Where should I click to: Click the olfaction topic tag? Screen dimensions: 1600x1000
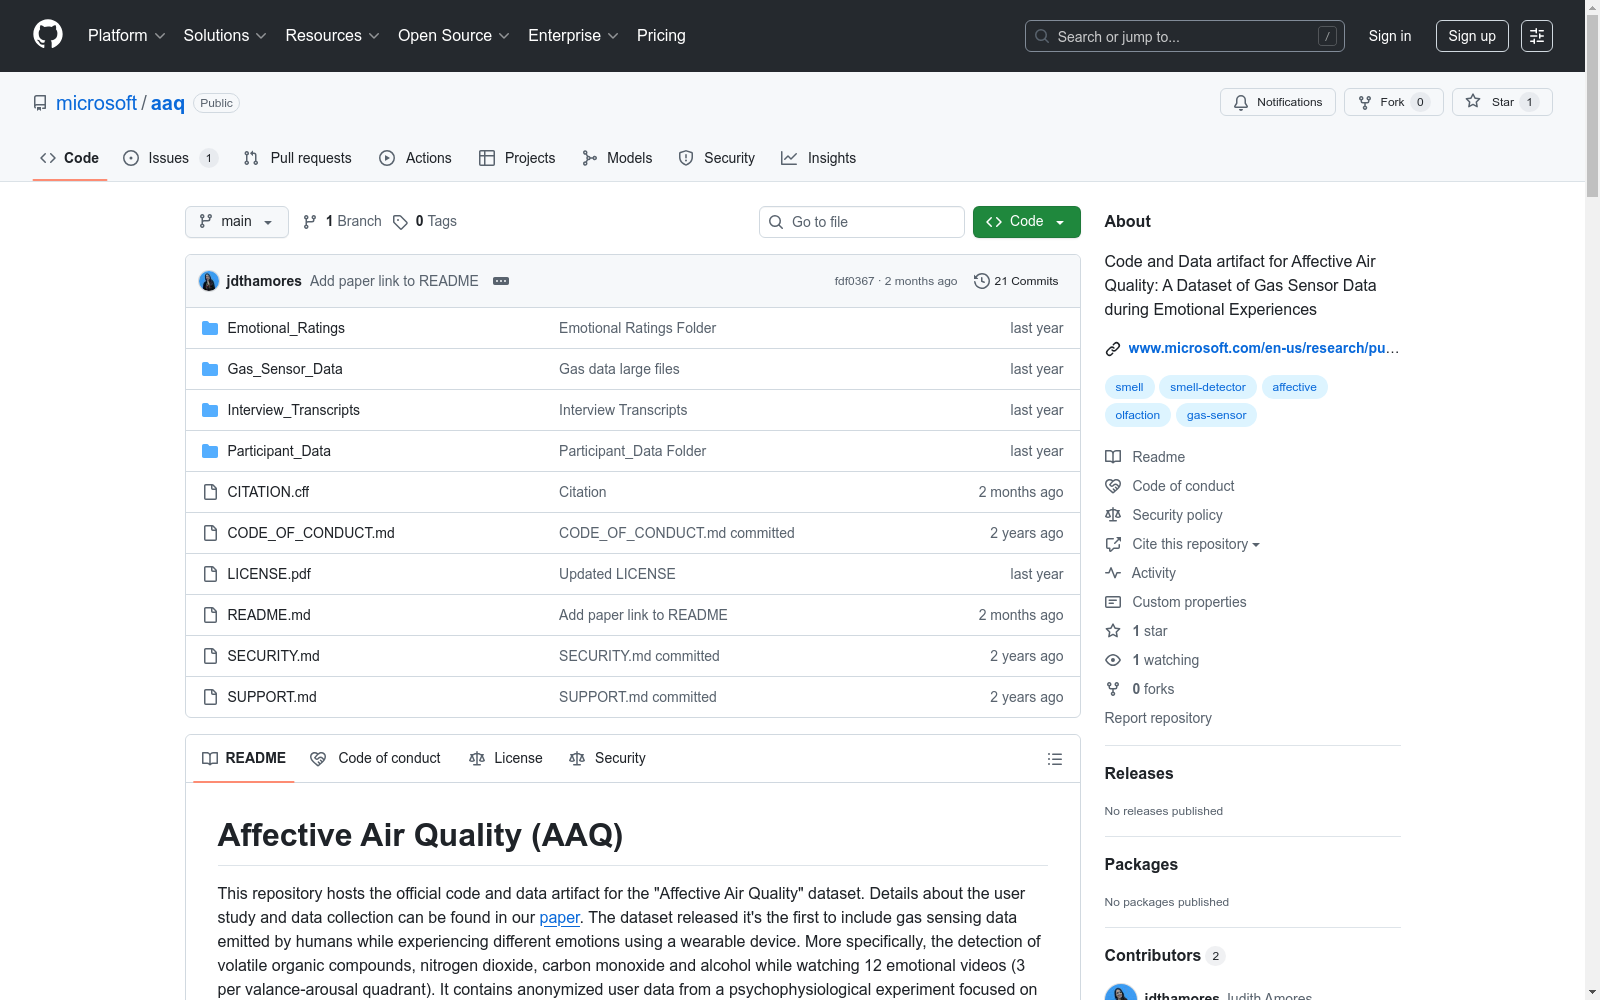pos(1138,415)
